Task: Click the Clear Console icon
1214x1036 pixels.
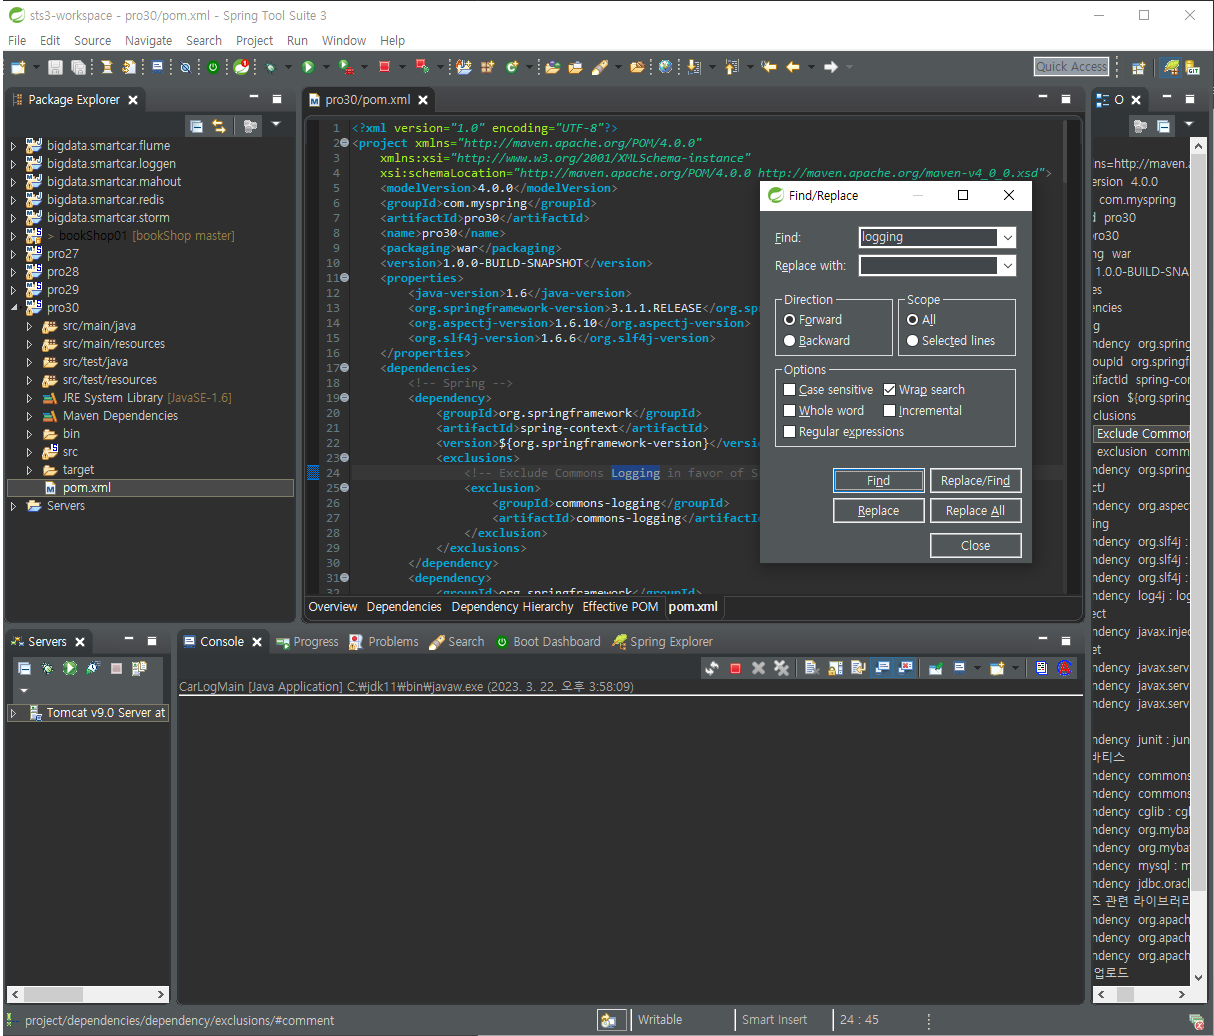Action: pyautogui.click(x=811, y=668)
